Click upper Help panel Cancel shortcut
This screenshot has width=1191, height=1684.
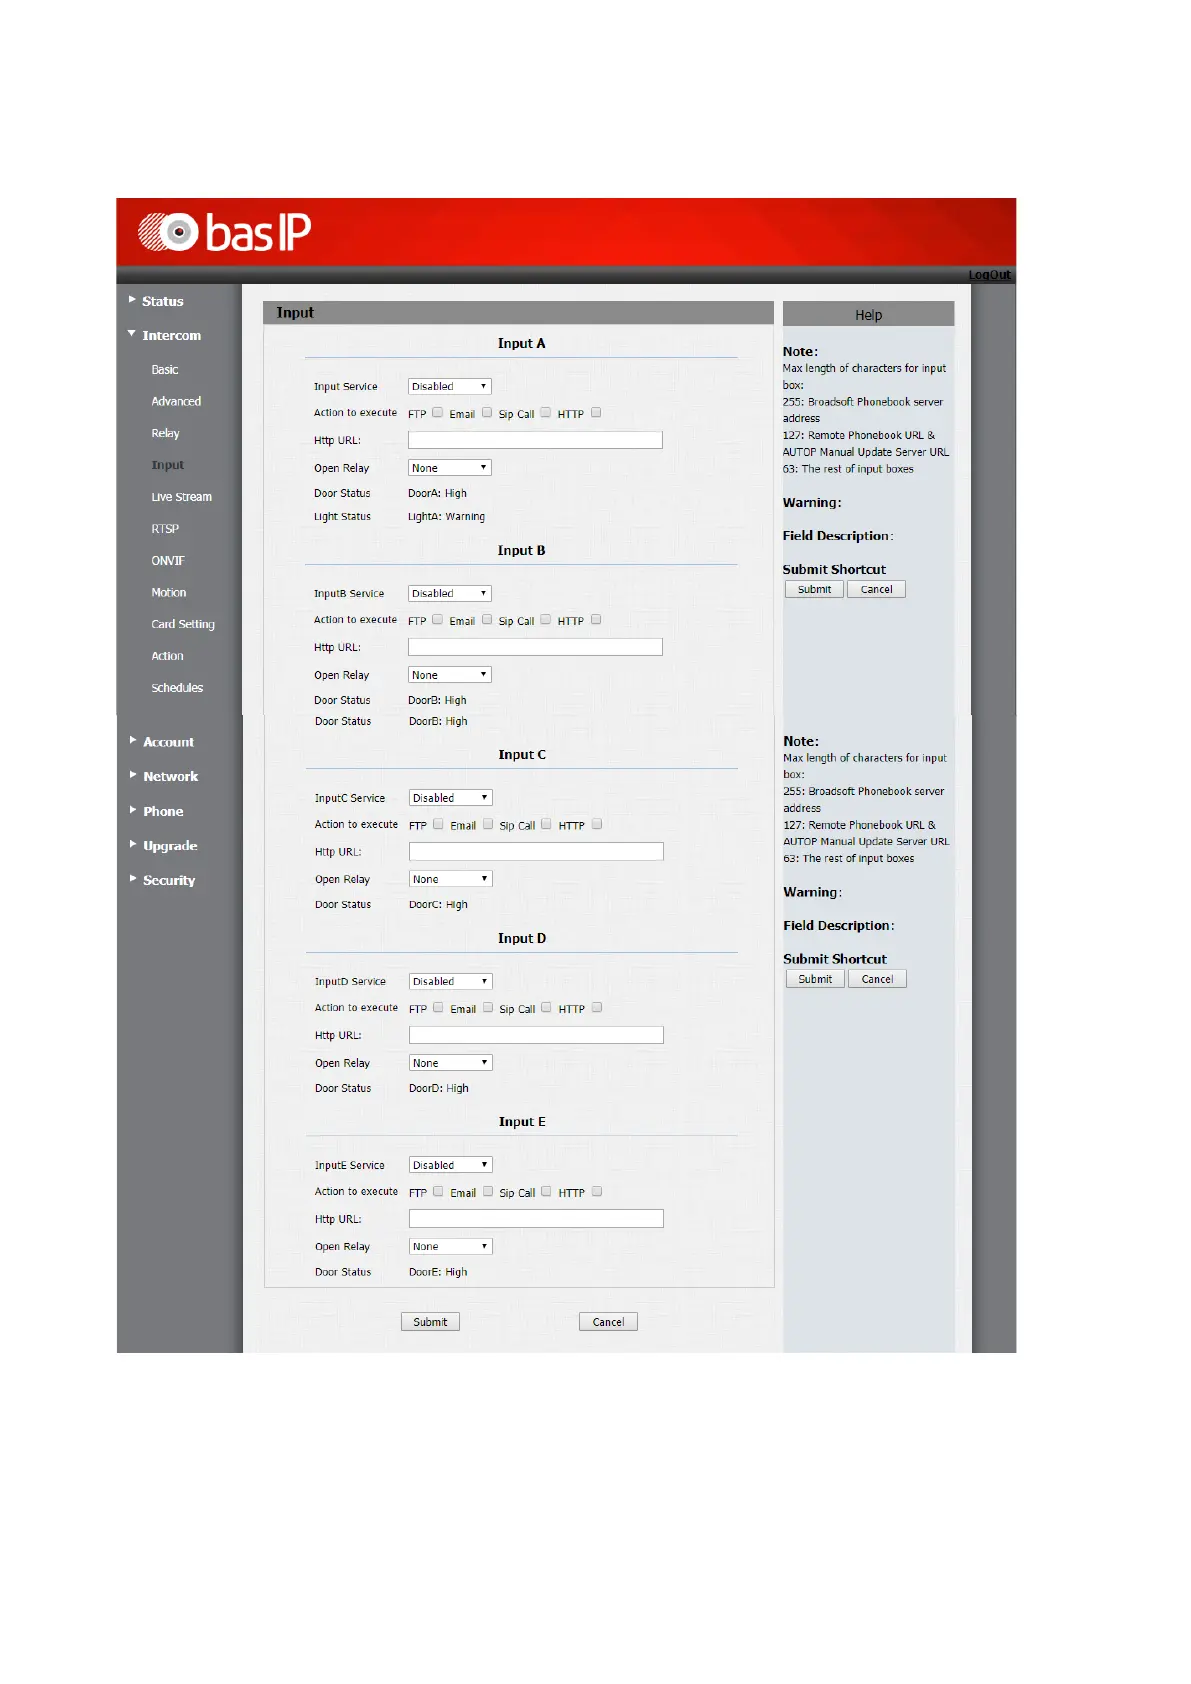[x=877, y=589]
